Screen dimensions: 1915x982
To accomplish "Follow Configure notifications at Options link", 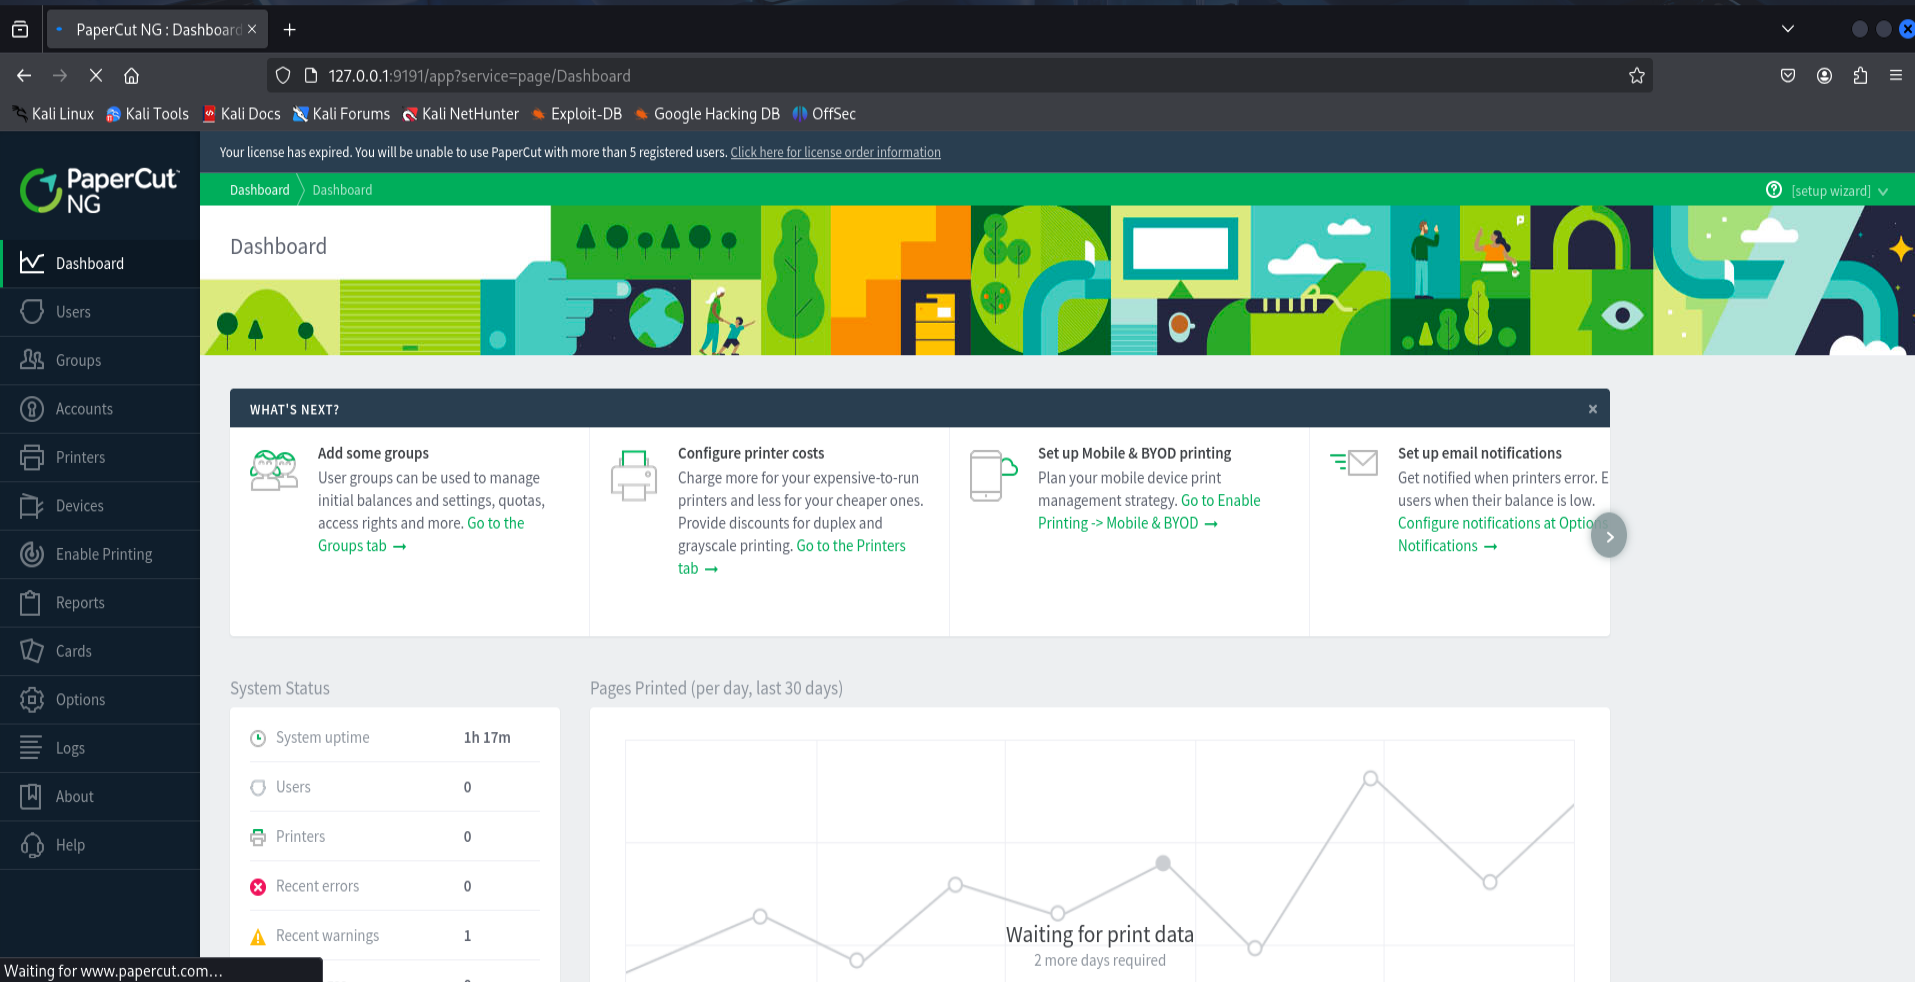I will tap(1503, 534).
